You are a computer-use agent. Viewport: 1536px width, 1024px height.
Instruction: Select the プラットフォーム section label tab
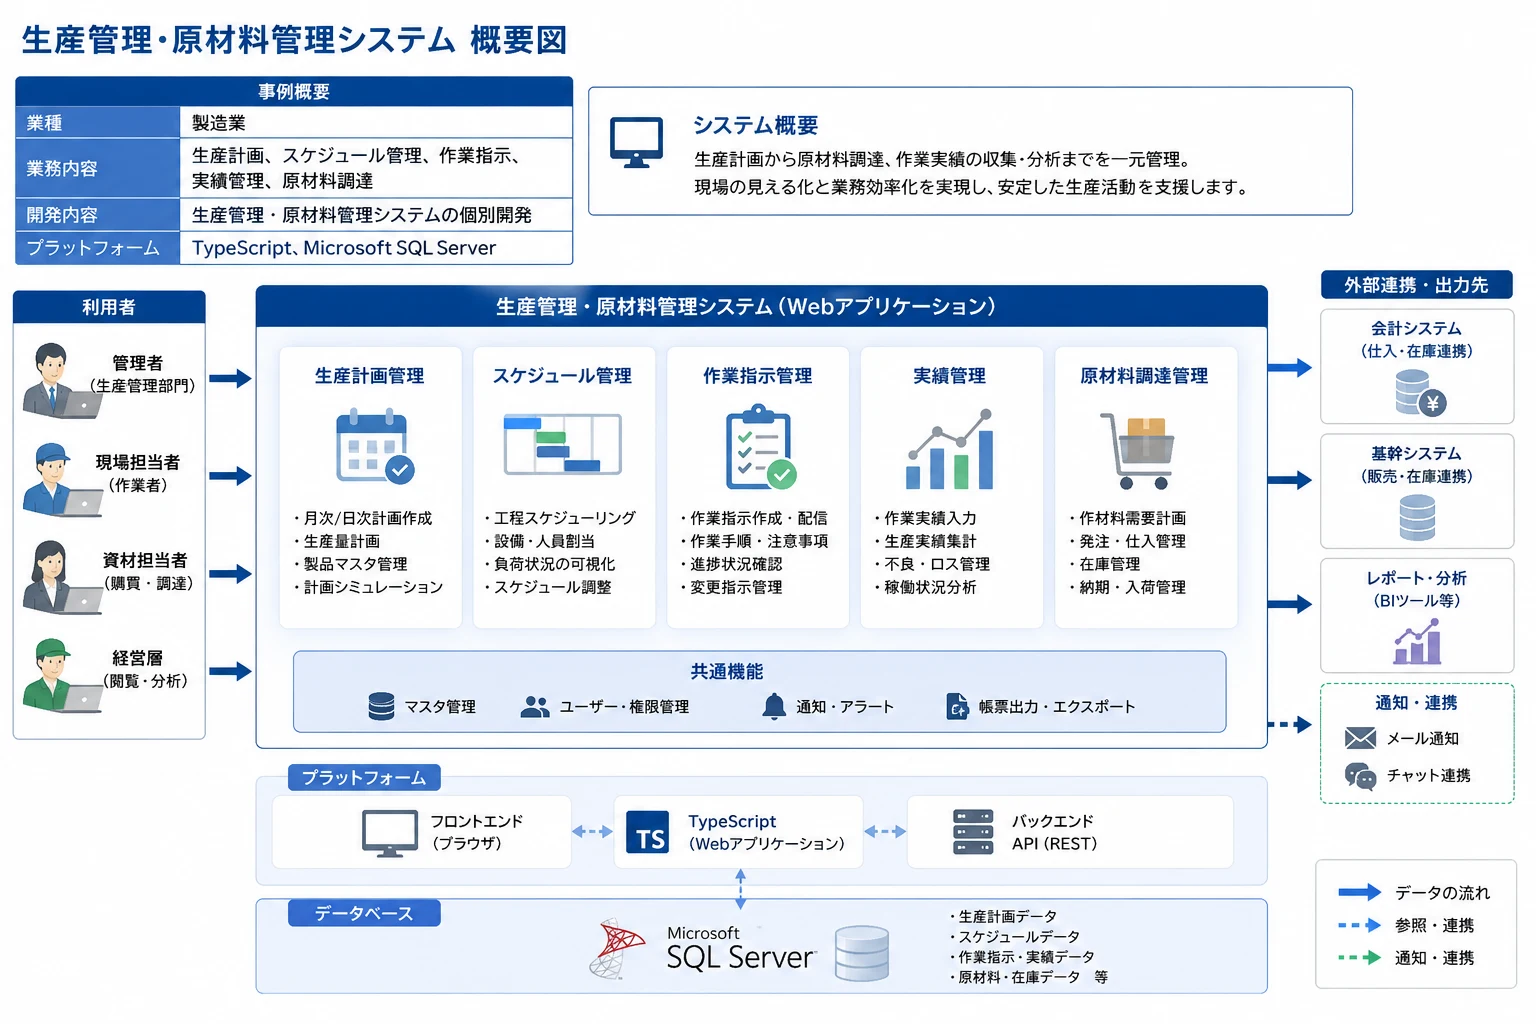[x=364, y=777]
